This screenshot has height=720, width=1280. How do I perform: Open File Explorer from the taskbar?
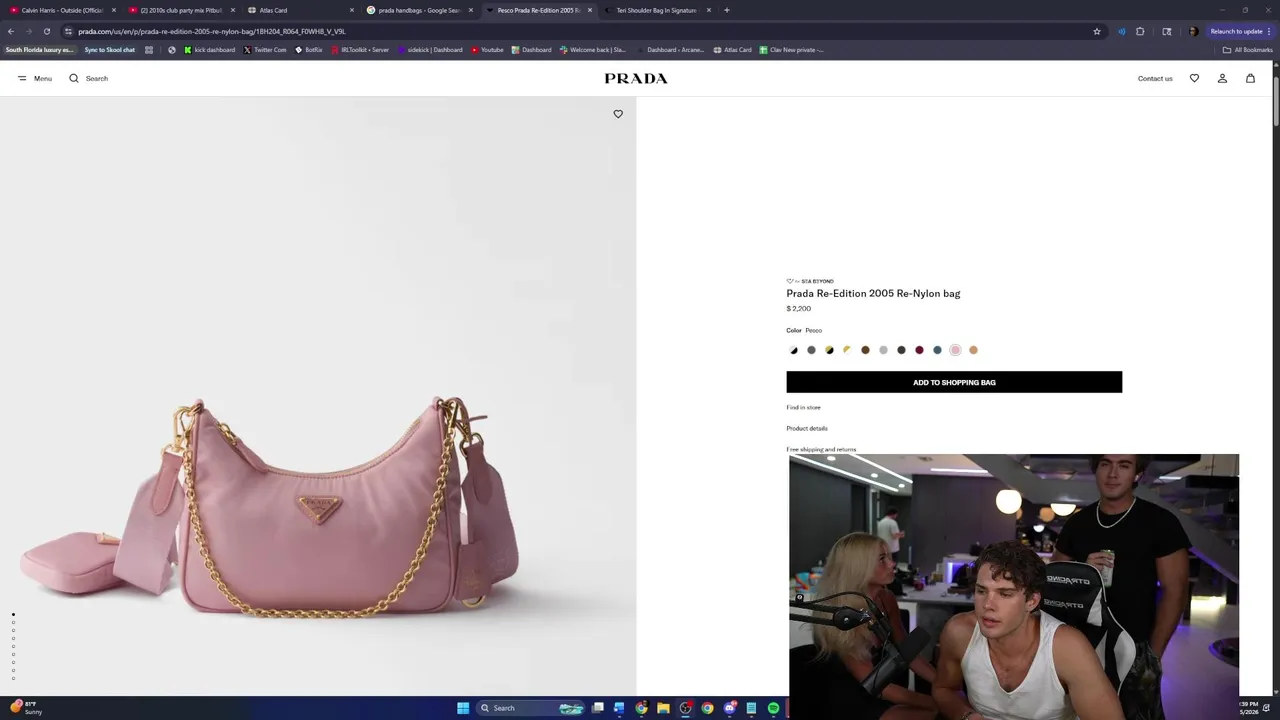click(663, 708)
